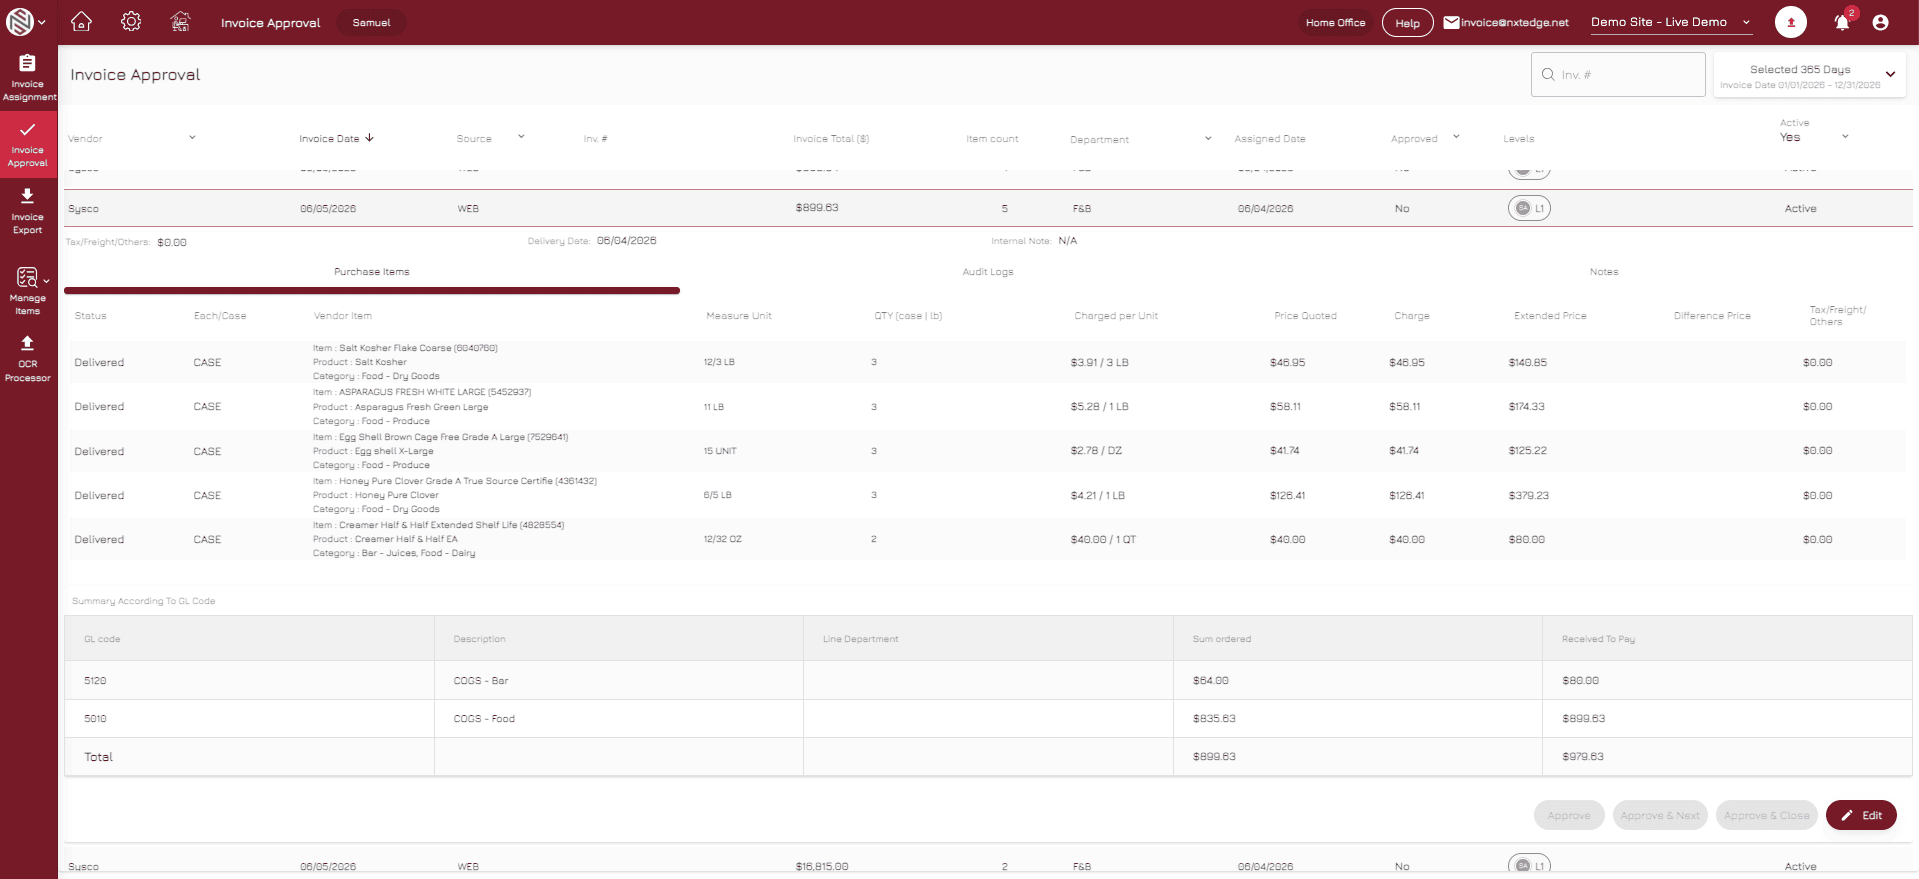Open the user account profile icon
1919x879 pixels.
coord(1880,22)
